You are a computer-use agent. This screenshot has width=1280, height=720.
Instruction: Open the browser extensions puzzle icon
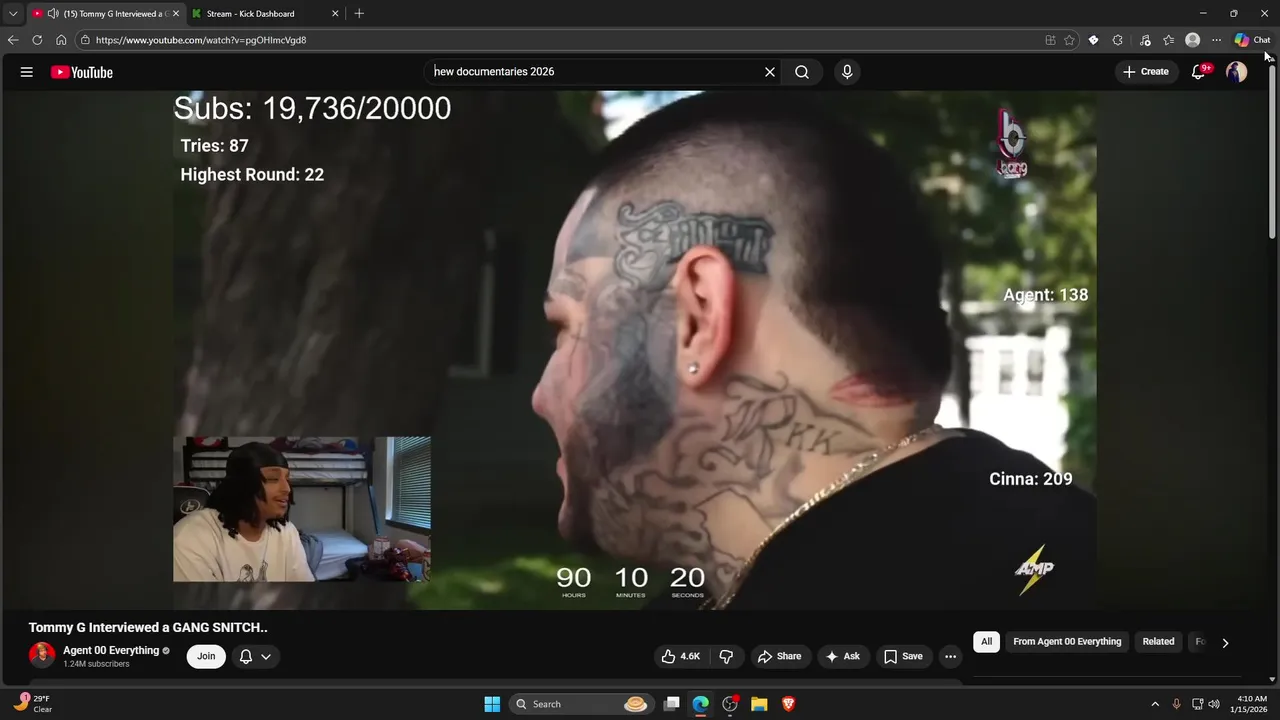[1118, 40]
